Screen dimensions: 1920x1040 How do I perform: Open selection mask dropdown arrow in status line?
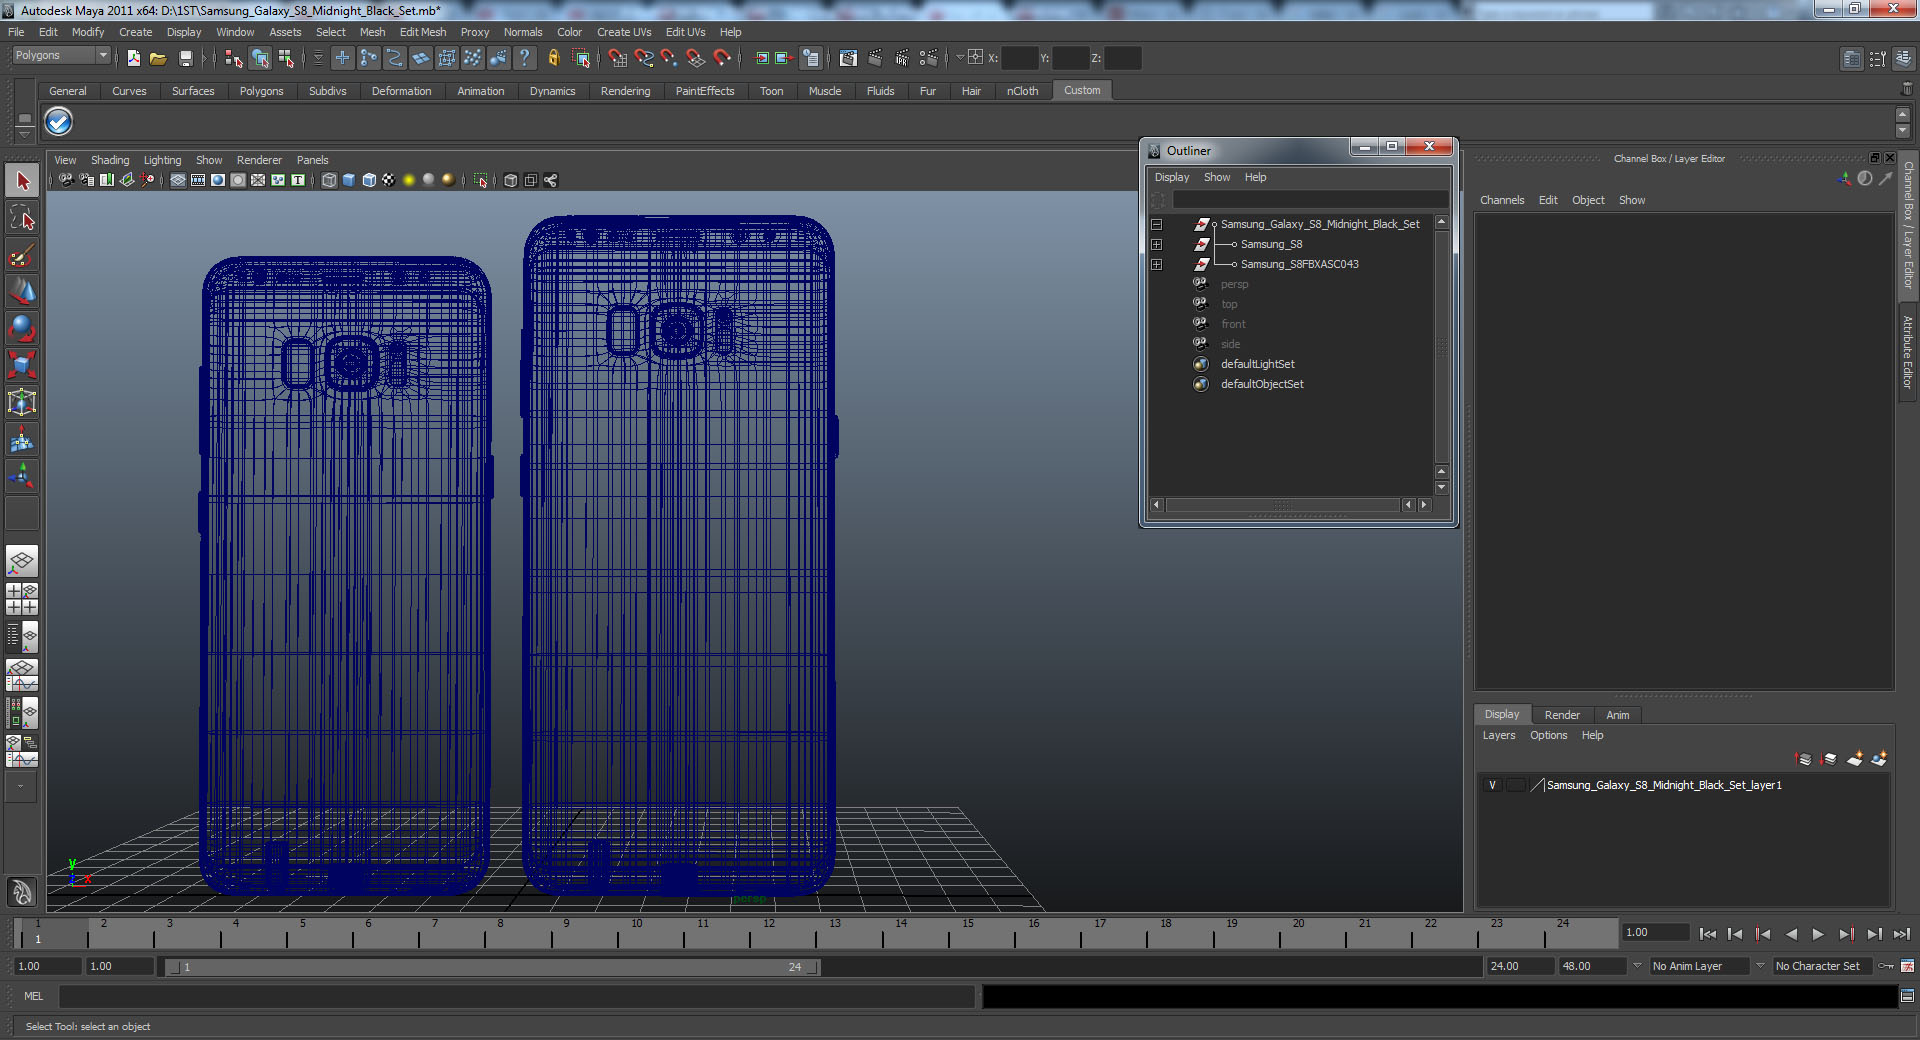pyautogui.click(x=318, y=58)
